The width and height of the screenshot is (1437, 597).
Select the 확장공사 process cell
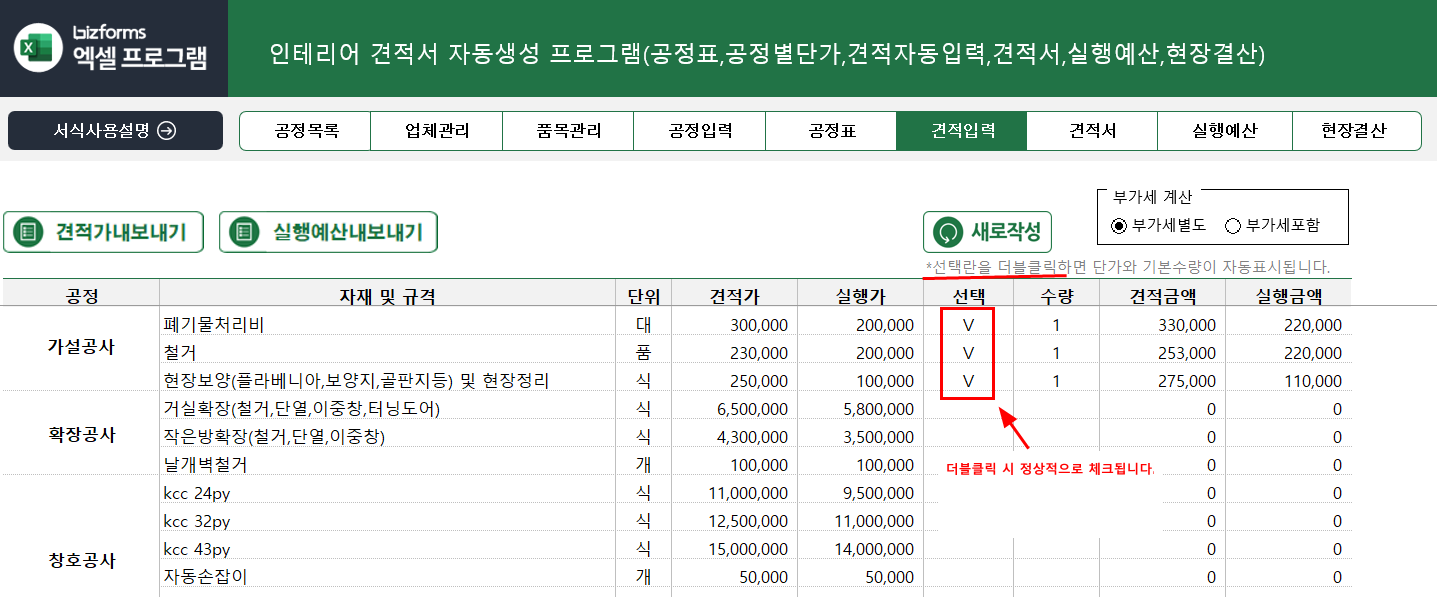(81, 435)
